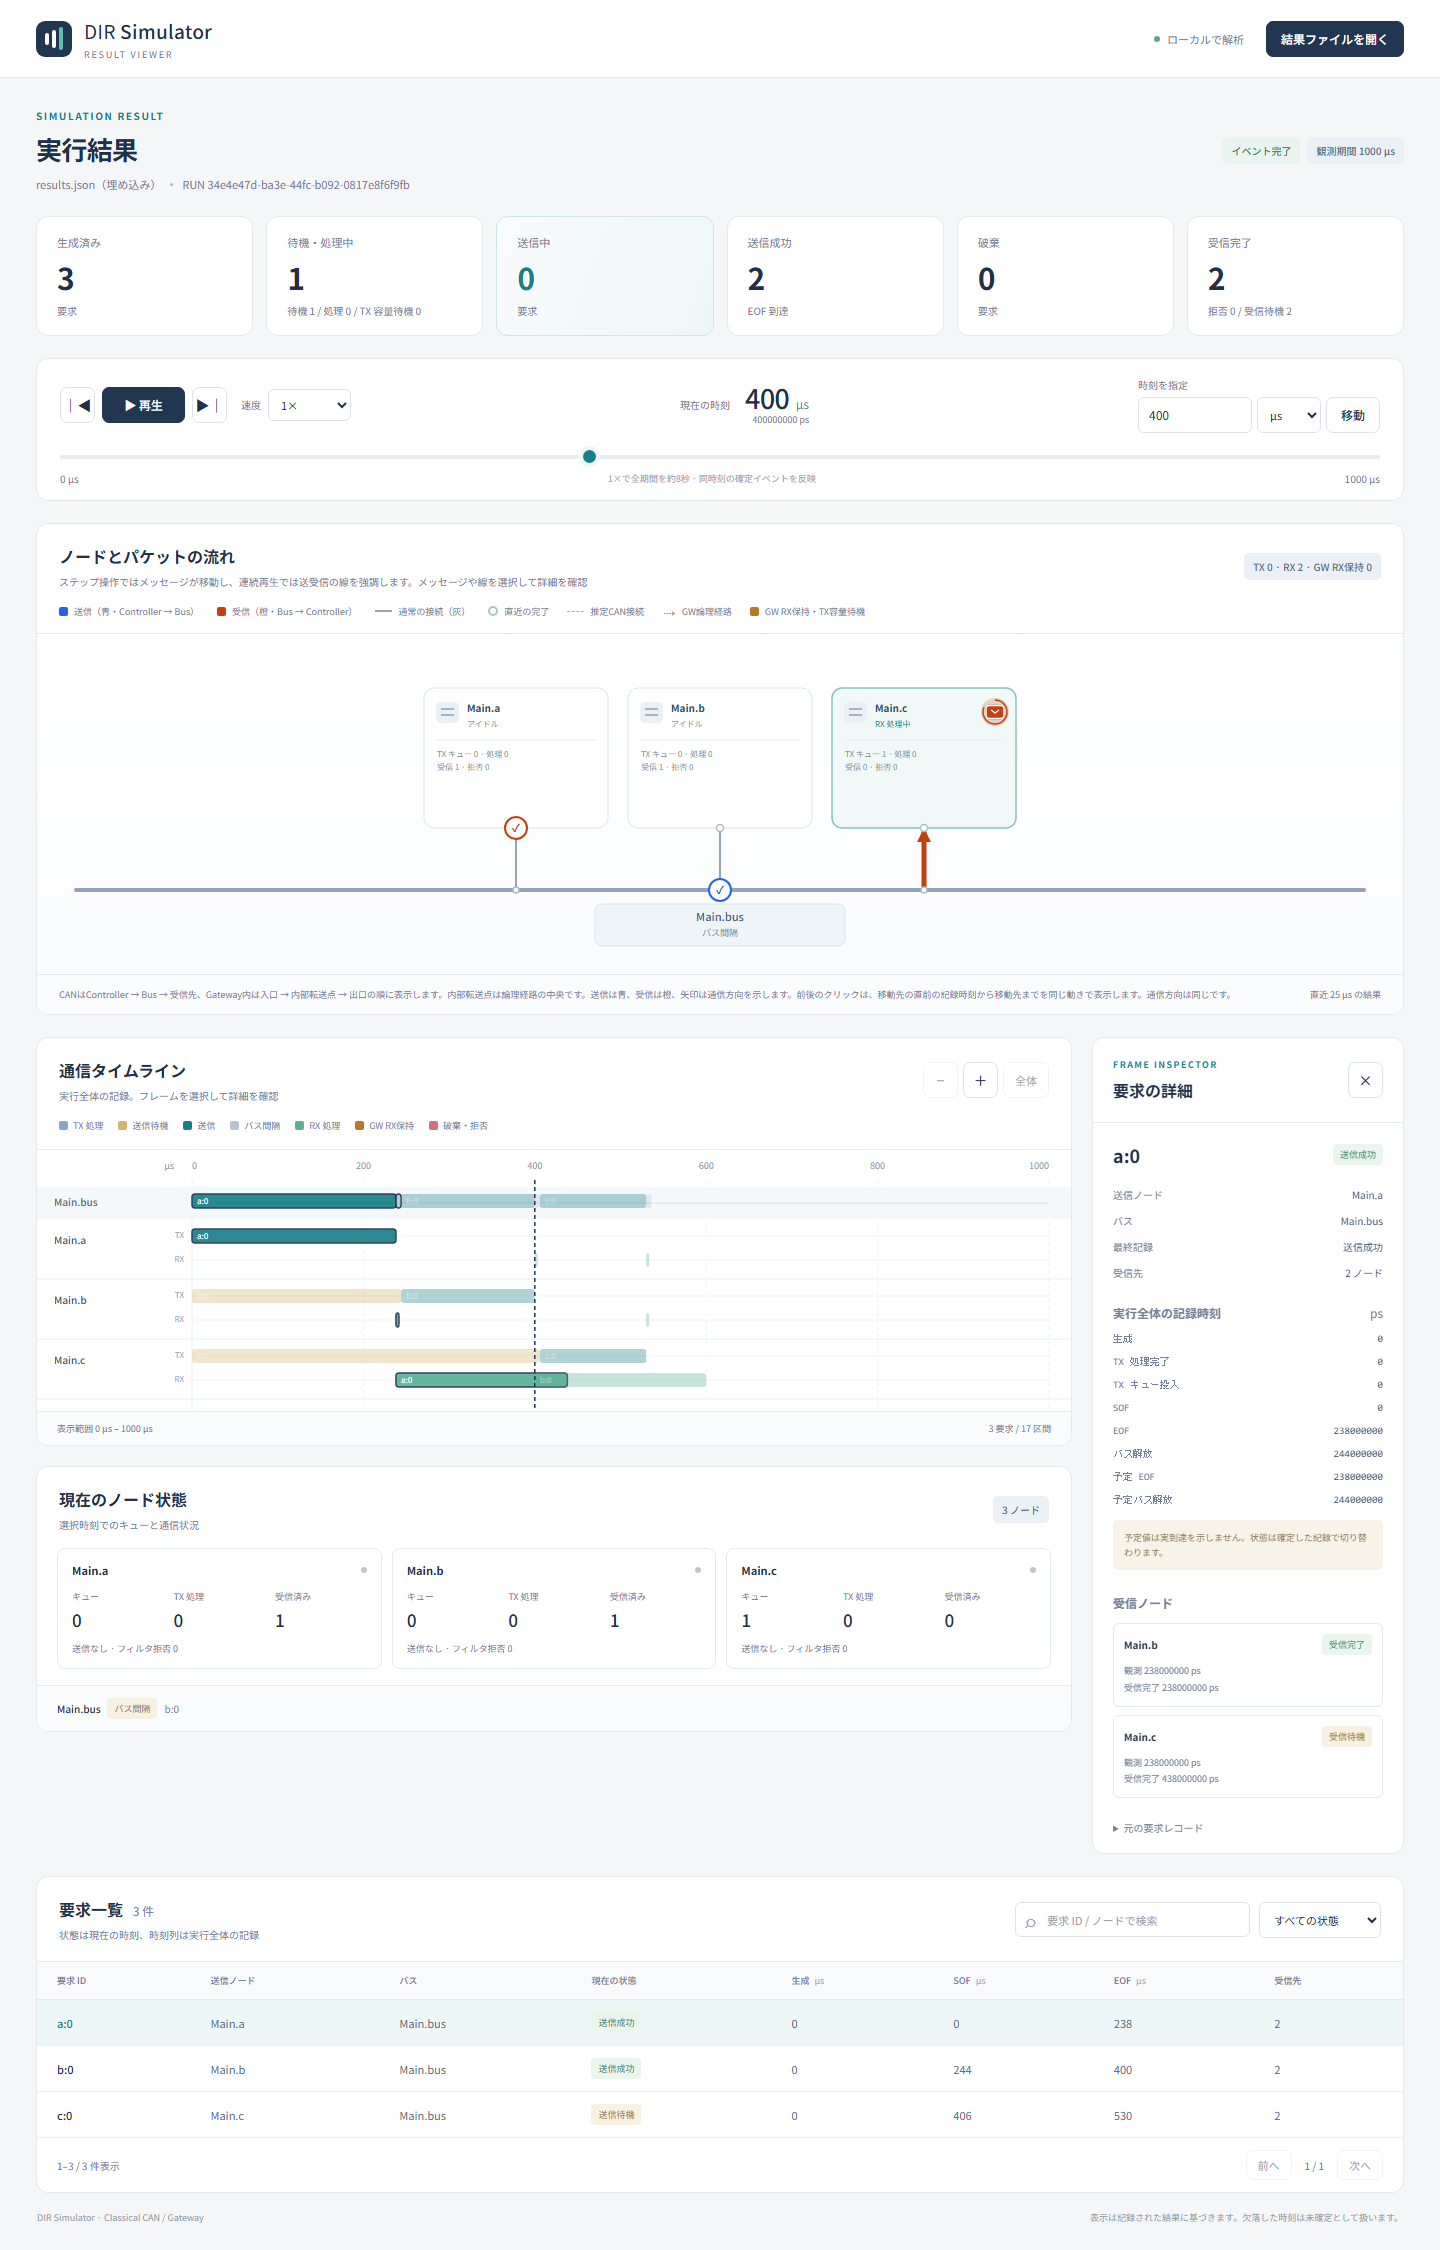Close the Frame Inspector panel
Screen dimensions: 1440x2250
click(1365, 1080)
